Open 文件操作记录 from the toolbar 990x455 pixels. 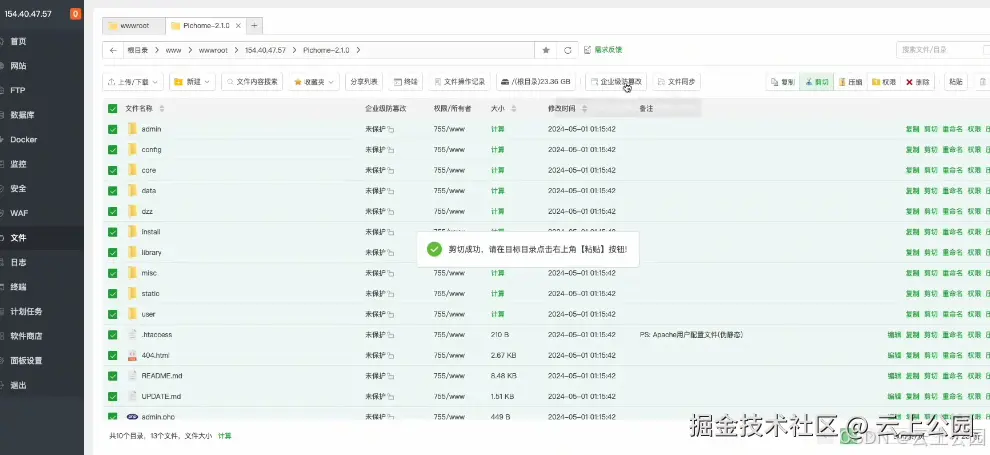pos(460,81)
